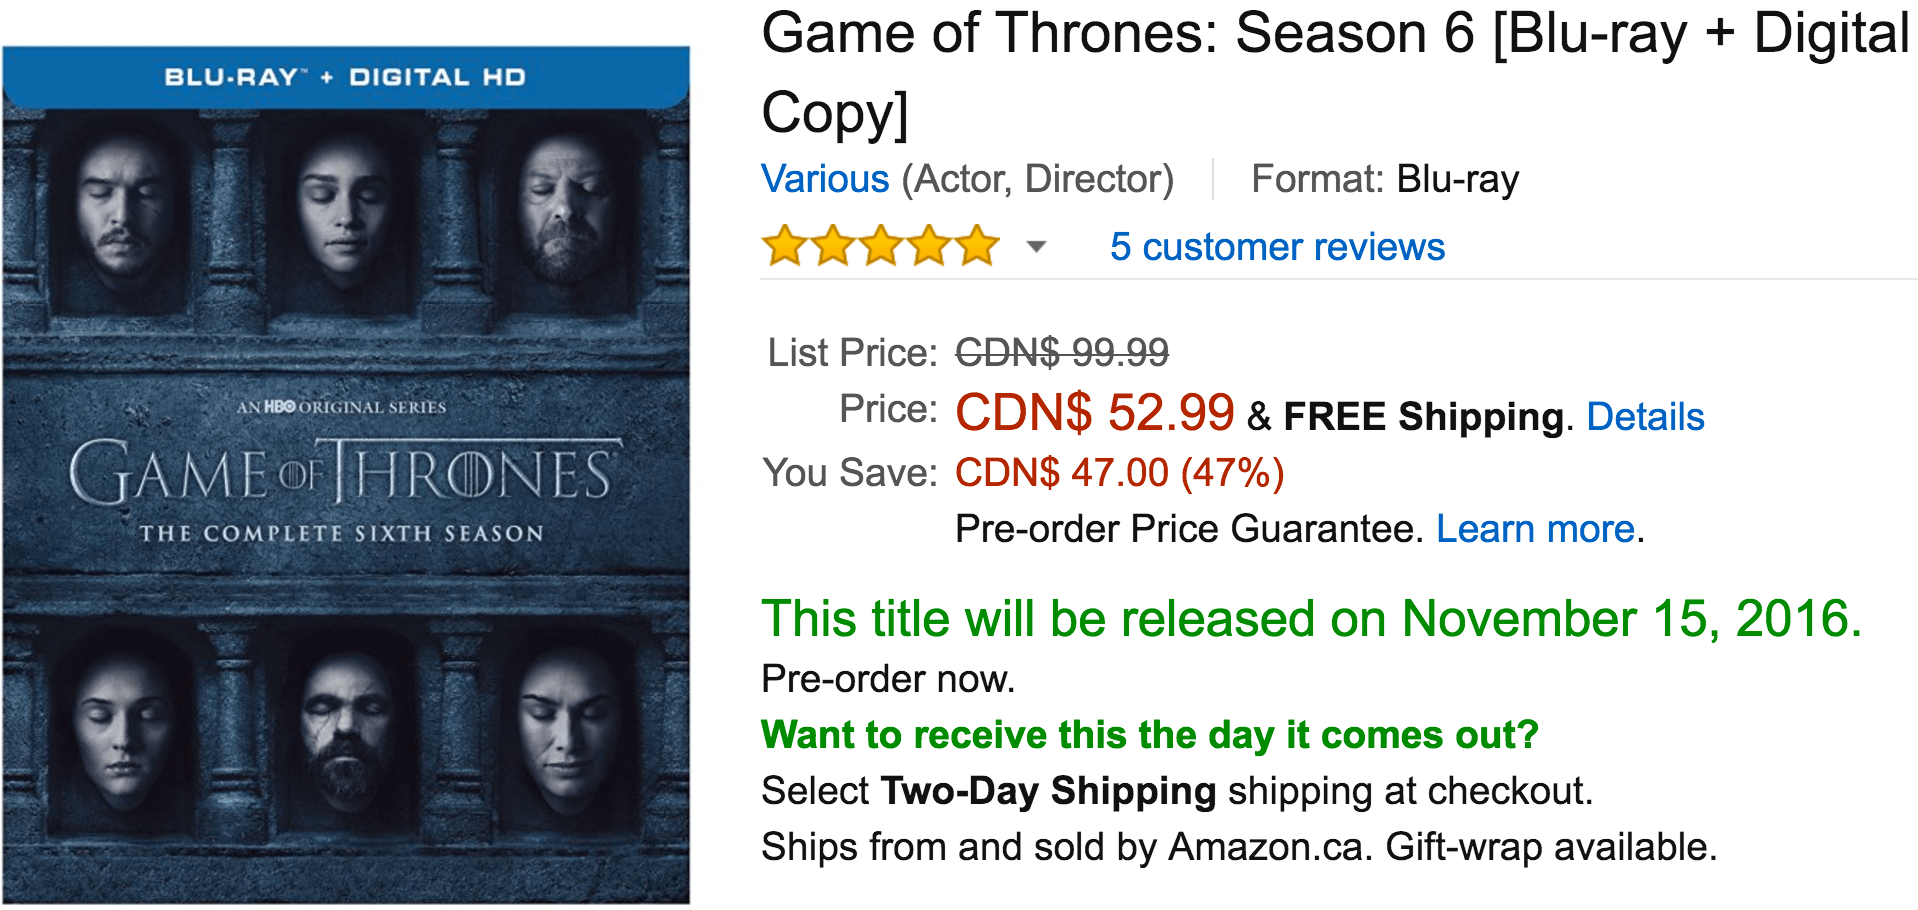This screenshot has width=1918, height=910.
Task: Click the Want to receive this day-of-release heading
Action: [1150, 735]
